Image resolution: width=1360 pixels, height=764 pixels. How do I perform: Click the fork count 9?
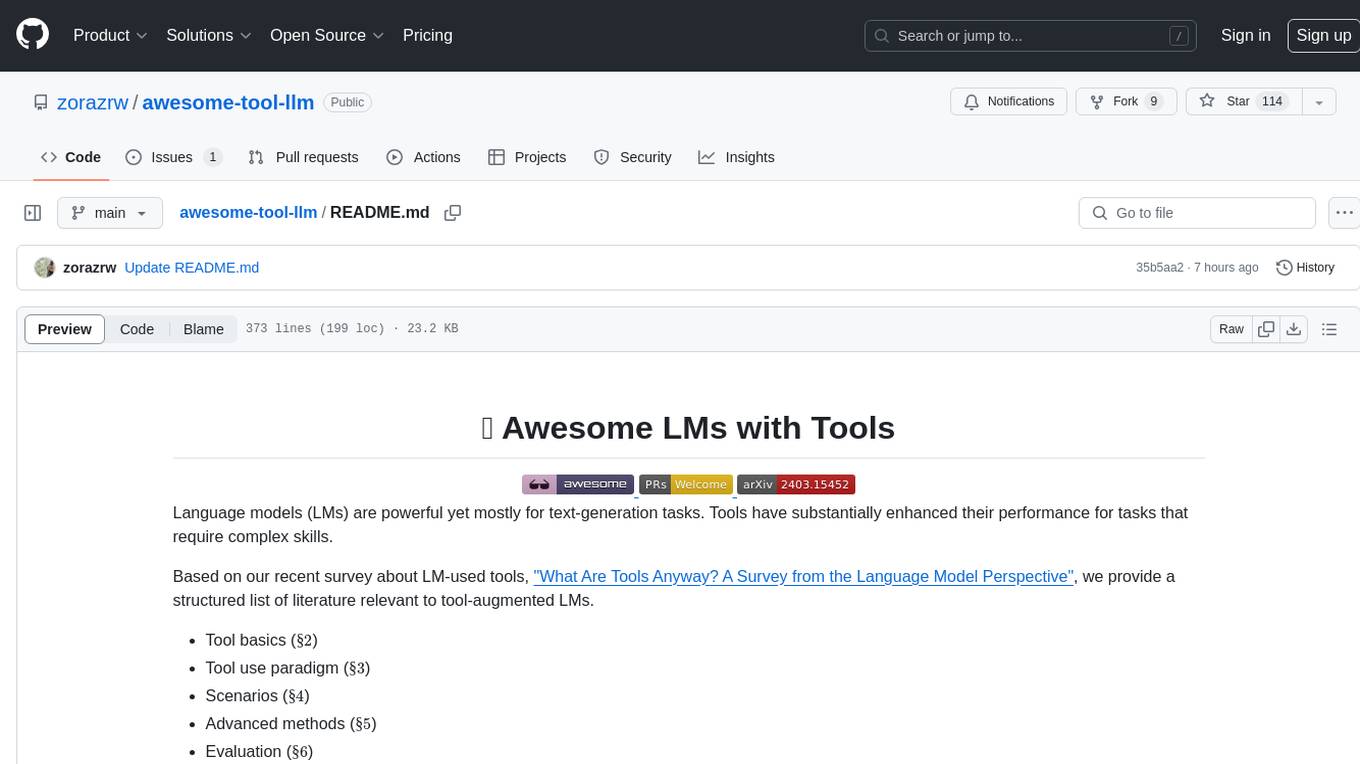point(1154,102)
